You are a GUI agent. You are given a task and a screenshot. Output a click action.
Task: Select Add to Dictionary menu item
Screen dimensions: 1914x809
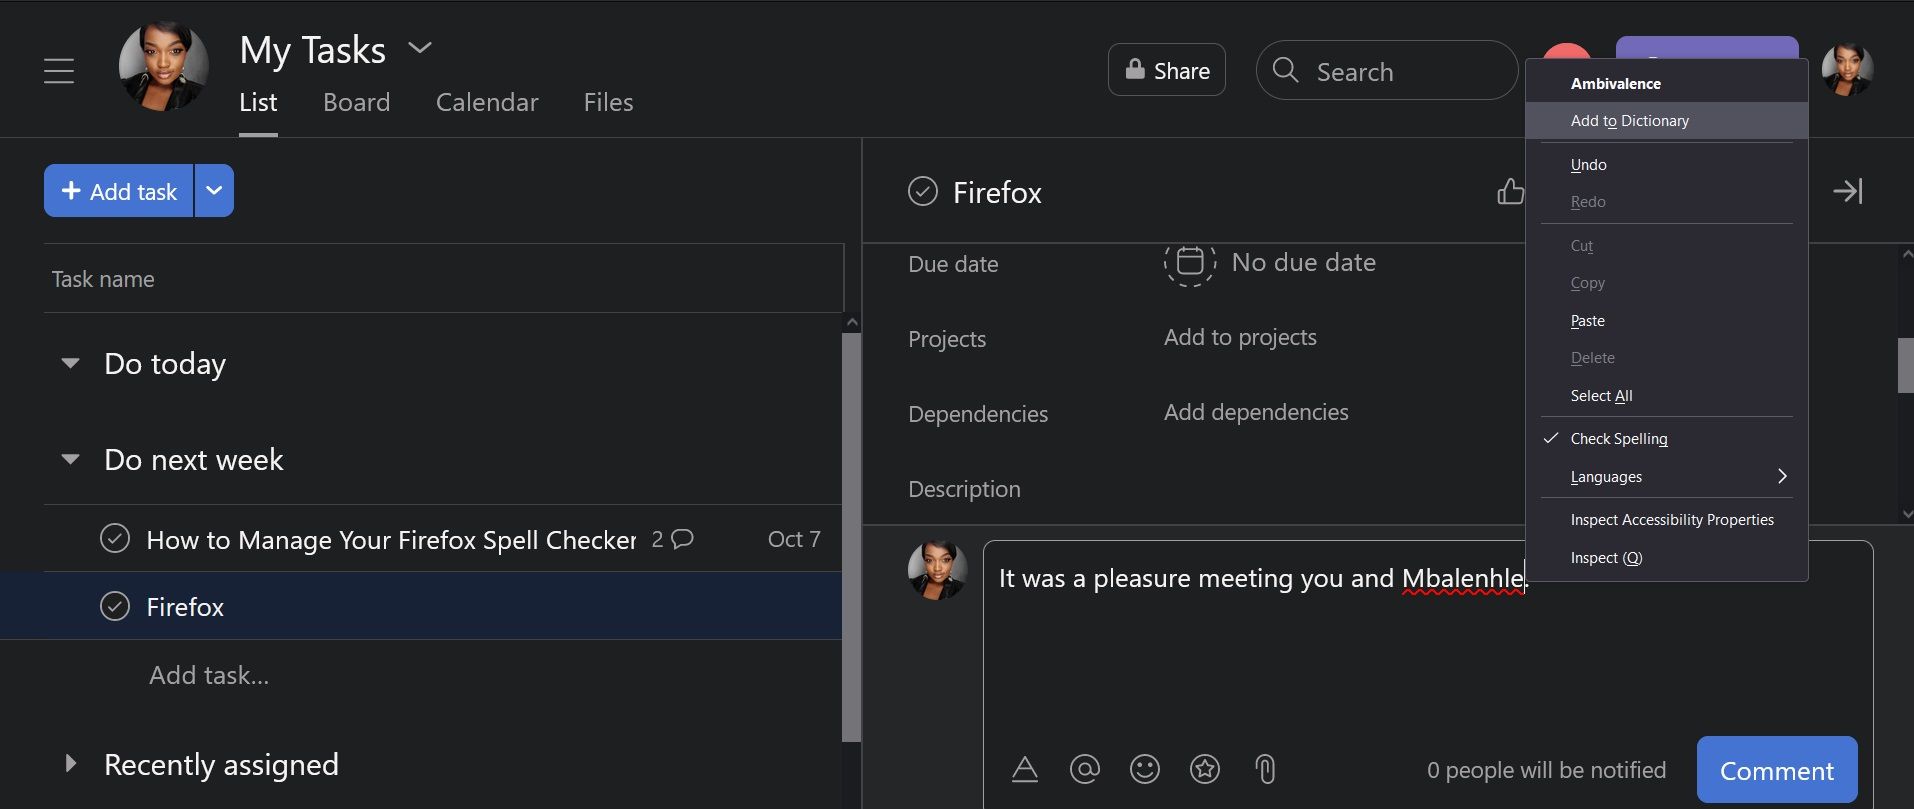1667,121
